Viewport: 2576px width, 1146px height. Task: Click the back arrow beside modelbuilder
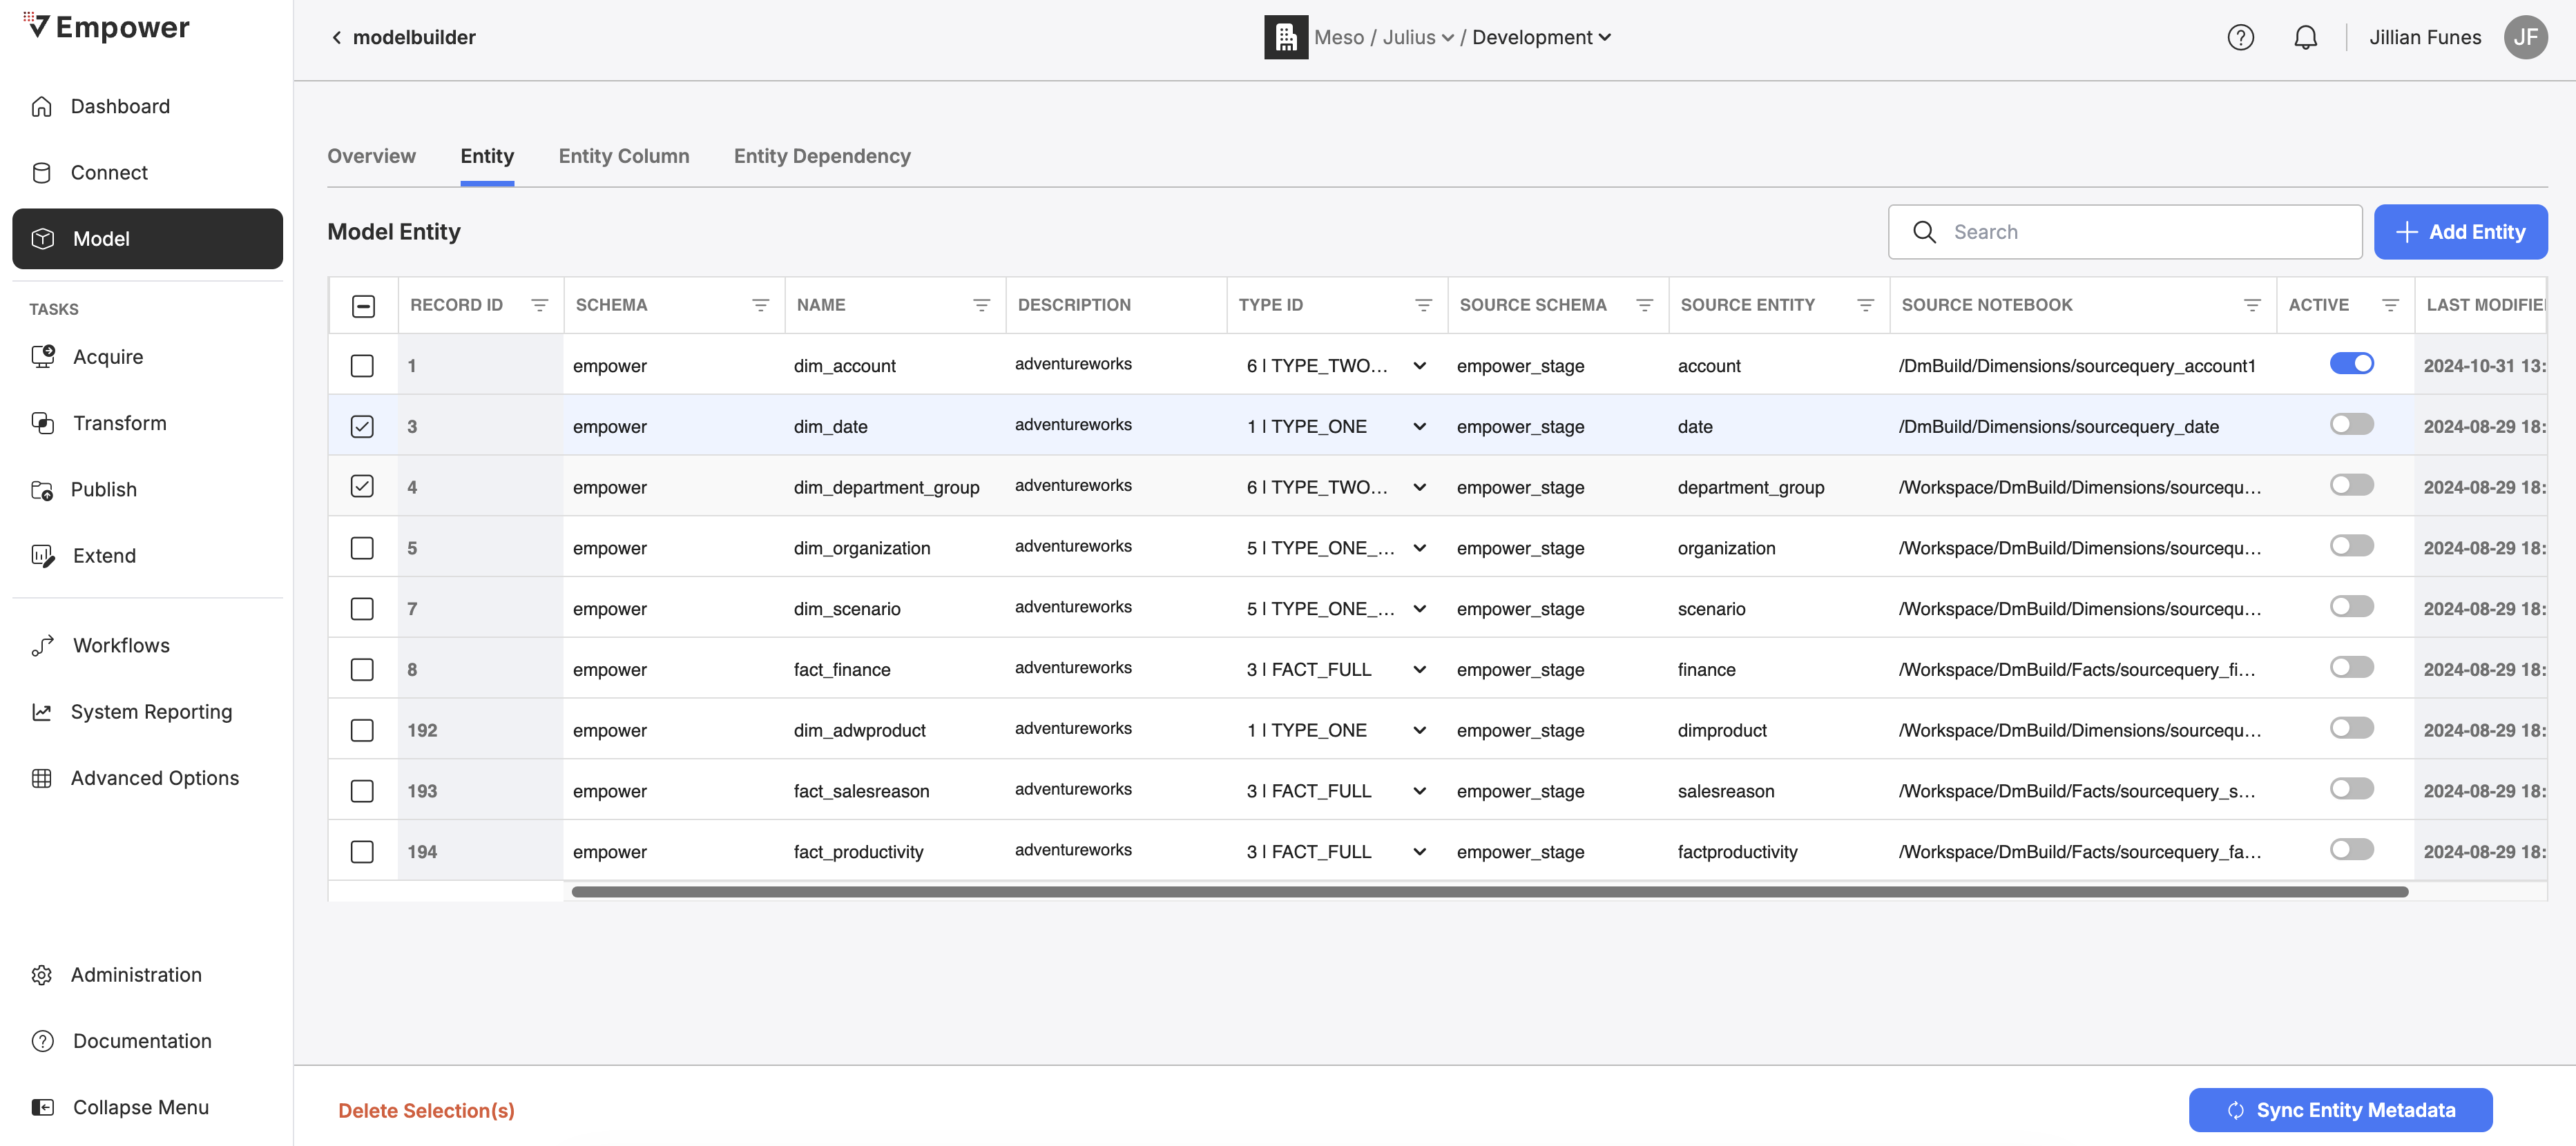[337, 37]
